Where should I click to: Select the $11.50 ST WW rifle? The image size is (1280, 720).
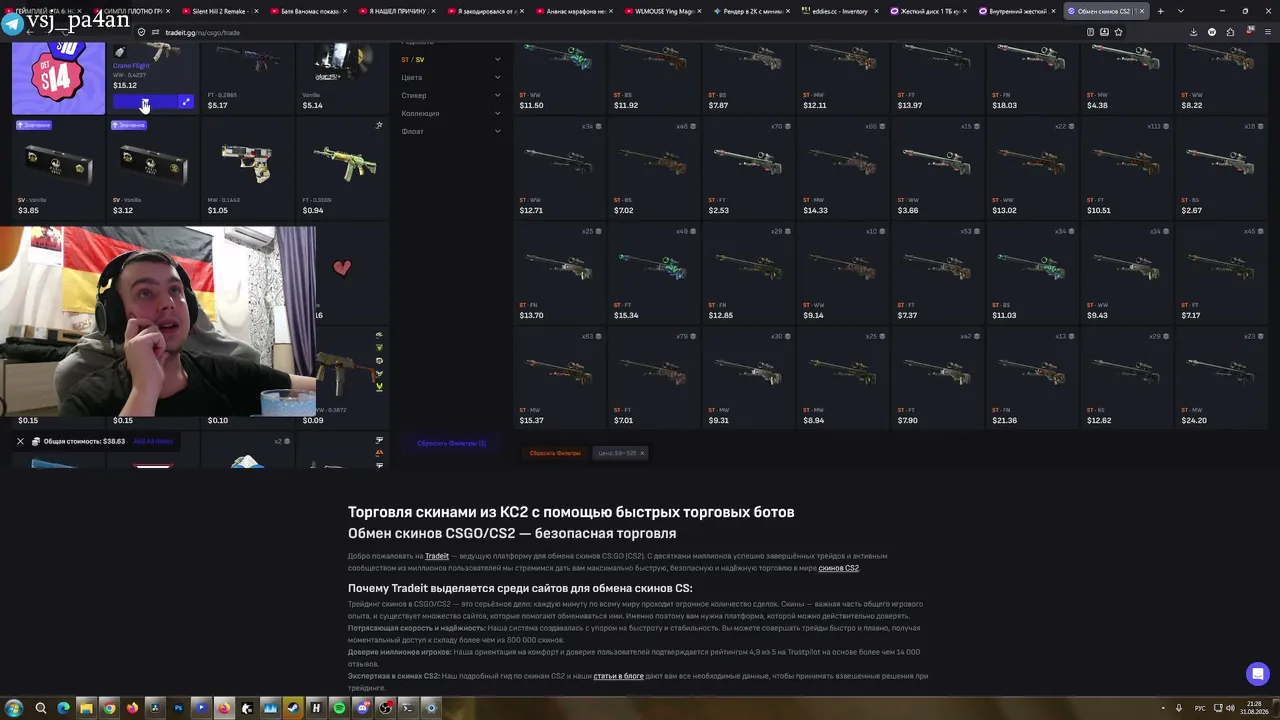tap(560, 78)
